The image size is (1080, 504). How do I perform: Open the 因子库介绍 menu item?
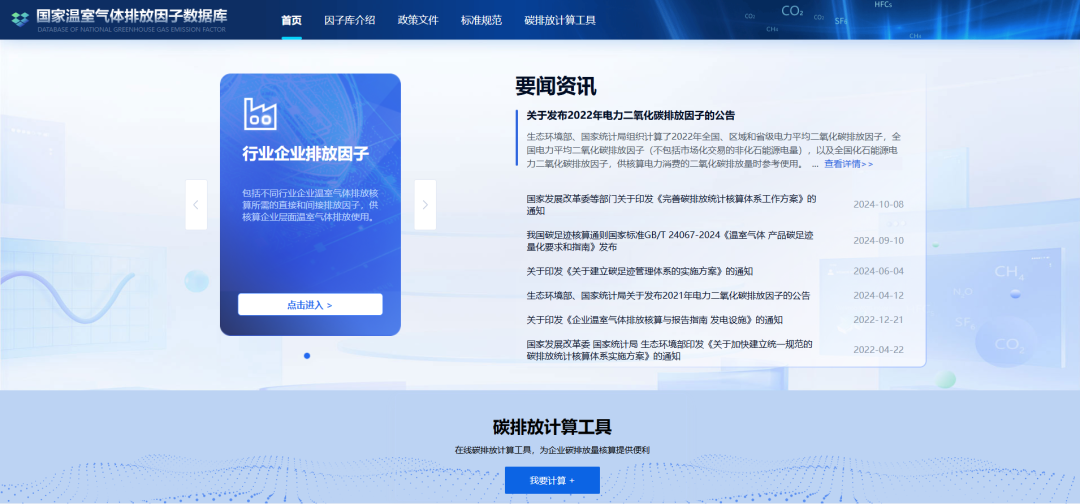350,20
